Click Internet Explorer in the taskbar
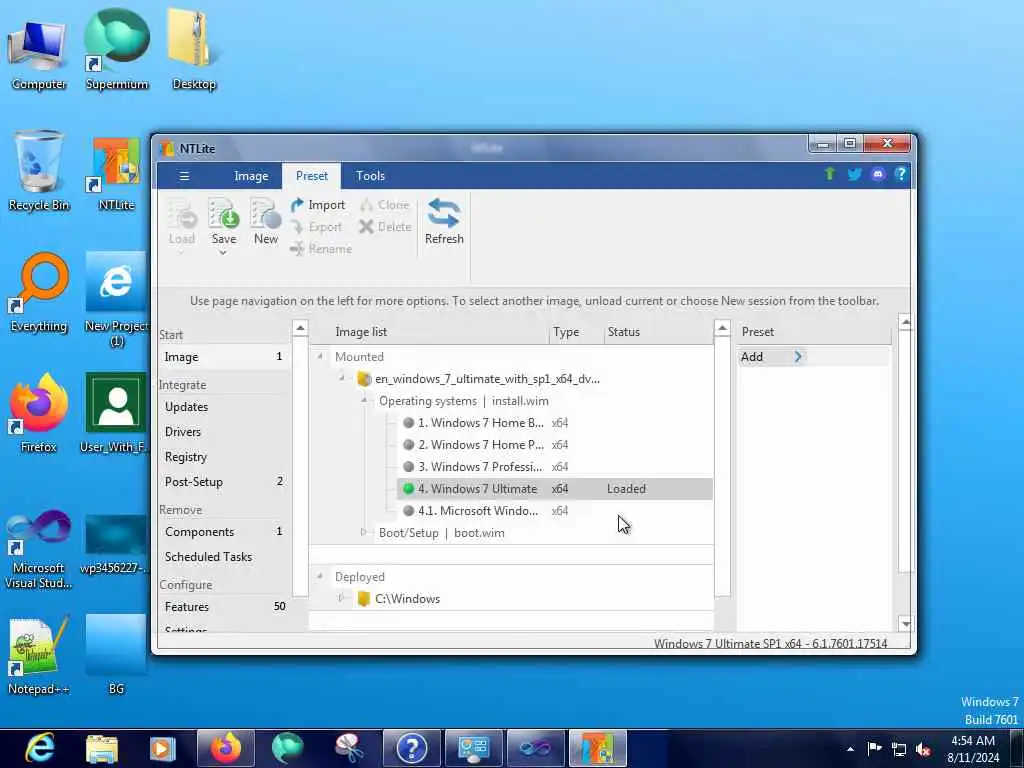The width and height of the screenshot is (1024, 768). click(x=39, y=748)
